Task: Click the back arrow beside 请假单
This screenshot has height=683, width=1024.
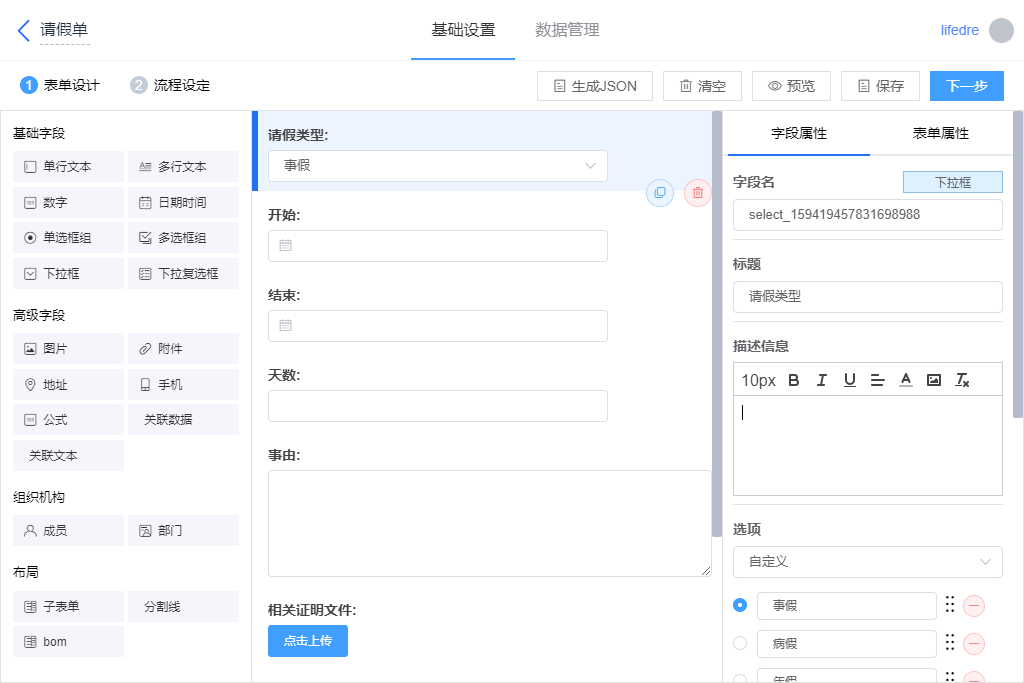Action: [24, 30]
